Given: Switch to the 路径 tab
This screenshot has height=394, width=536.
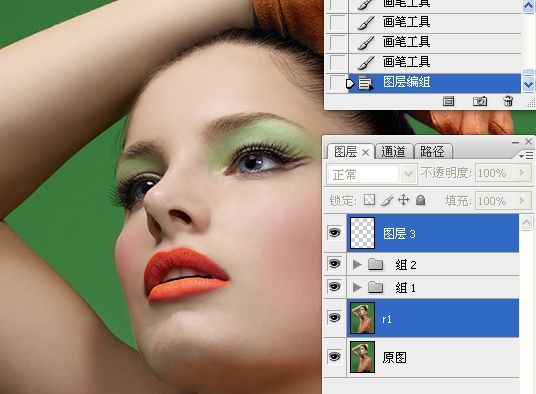Looking at the screenshot, I should (x=432, y=151).
